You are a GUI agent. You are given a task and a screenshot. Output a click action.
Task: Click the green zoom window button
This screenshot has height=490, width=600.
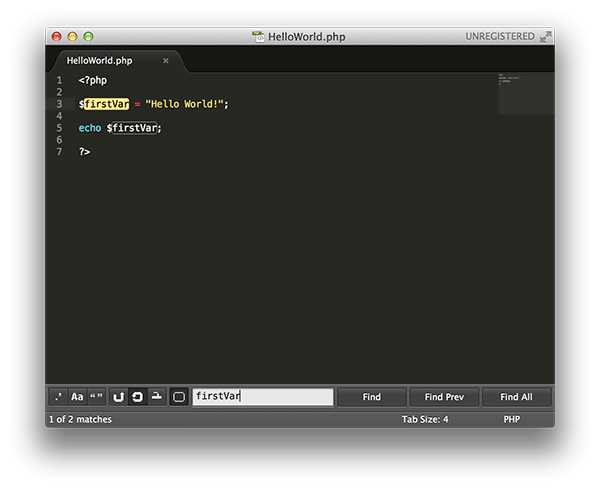coord(88,37)
